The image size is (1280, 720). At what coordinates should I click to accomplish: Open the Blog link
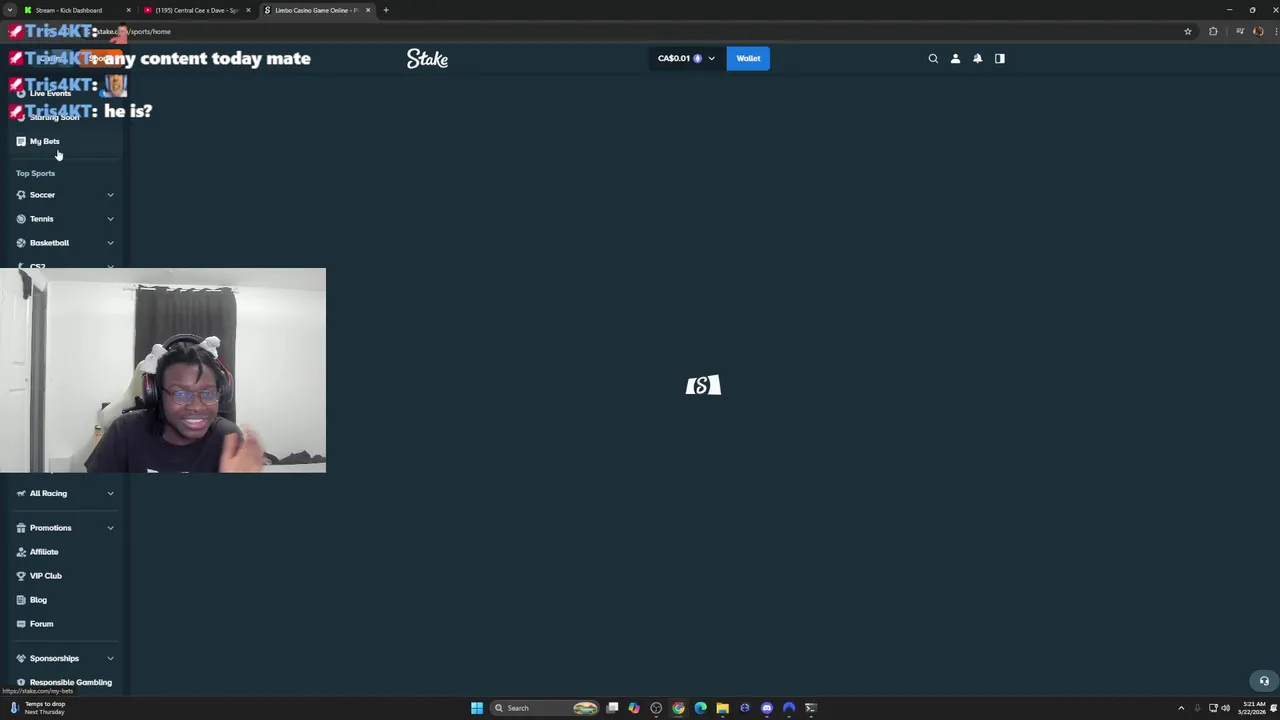38,600
